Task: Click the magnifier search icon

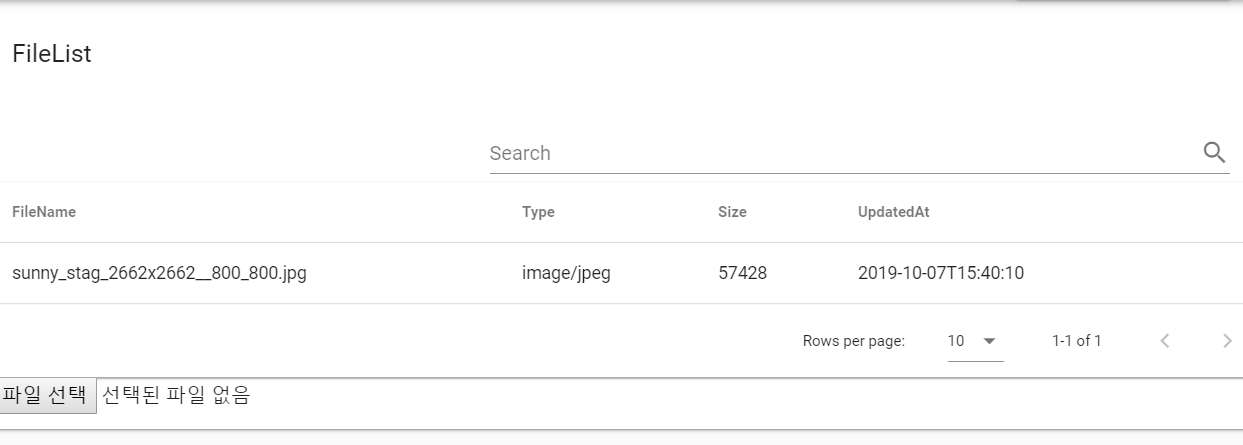Action: pos(1214,152)
